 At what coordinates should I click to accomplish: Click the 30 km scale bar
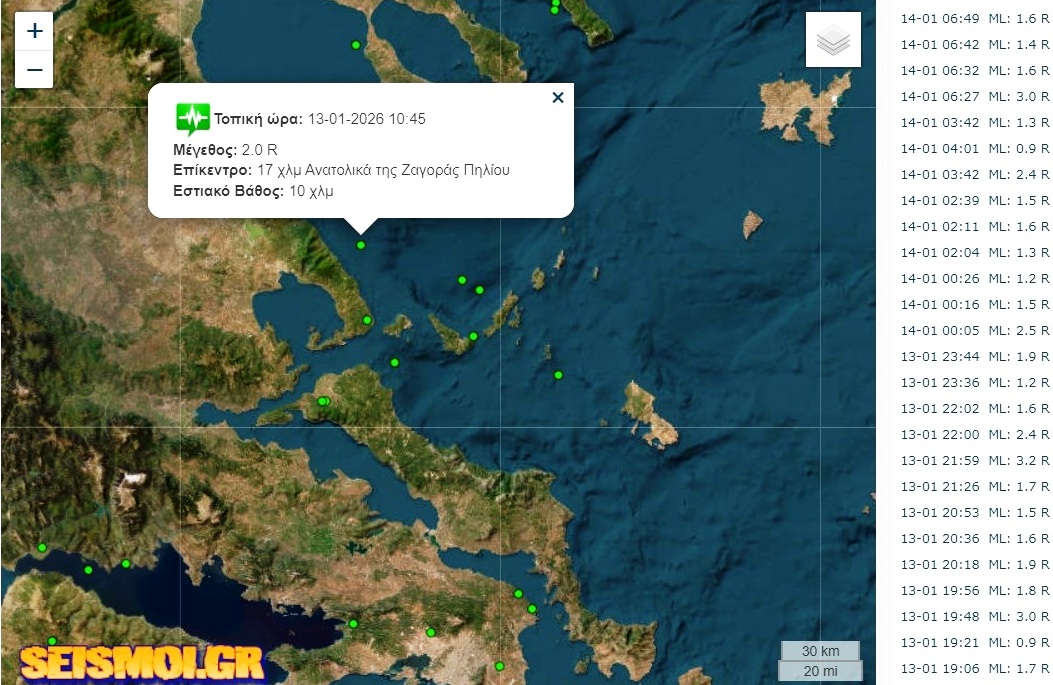pos(820,651)
